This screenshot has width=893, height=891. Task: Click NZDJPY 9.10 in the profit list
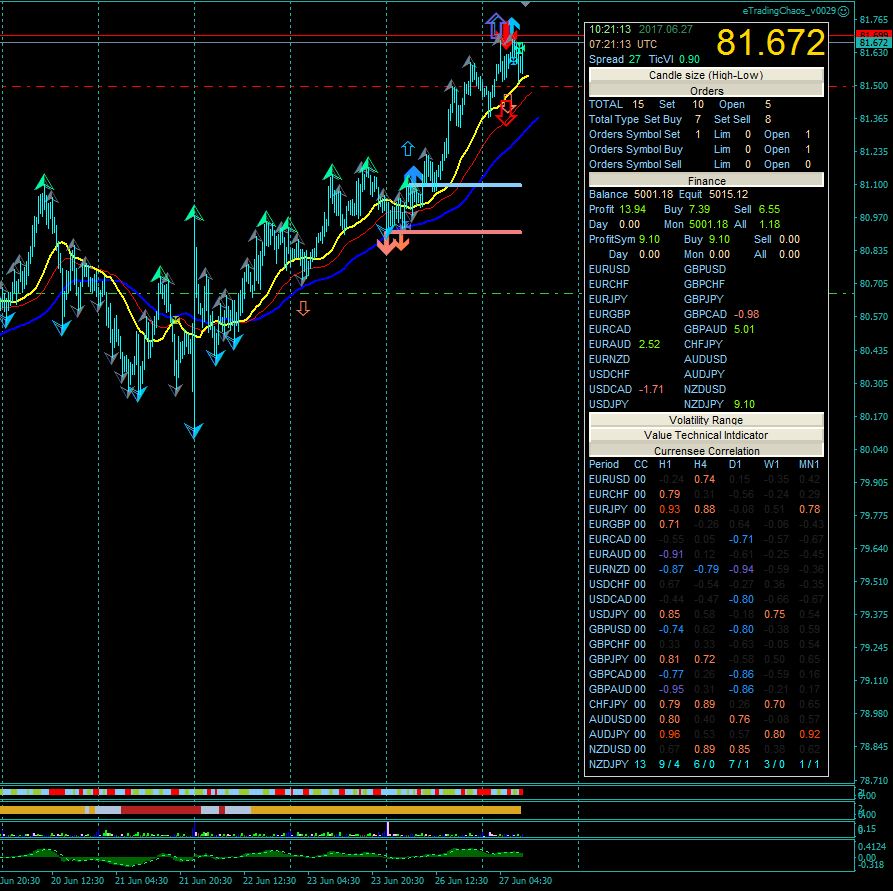click(x=744, y=404)
